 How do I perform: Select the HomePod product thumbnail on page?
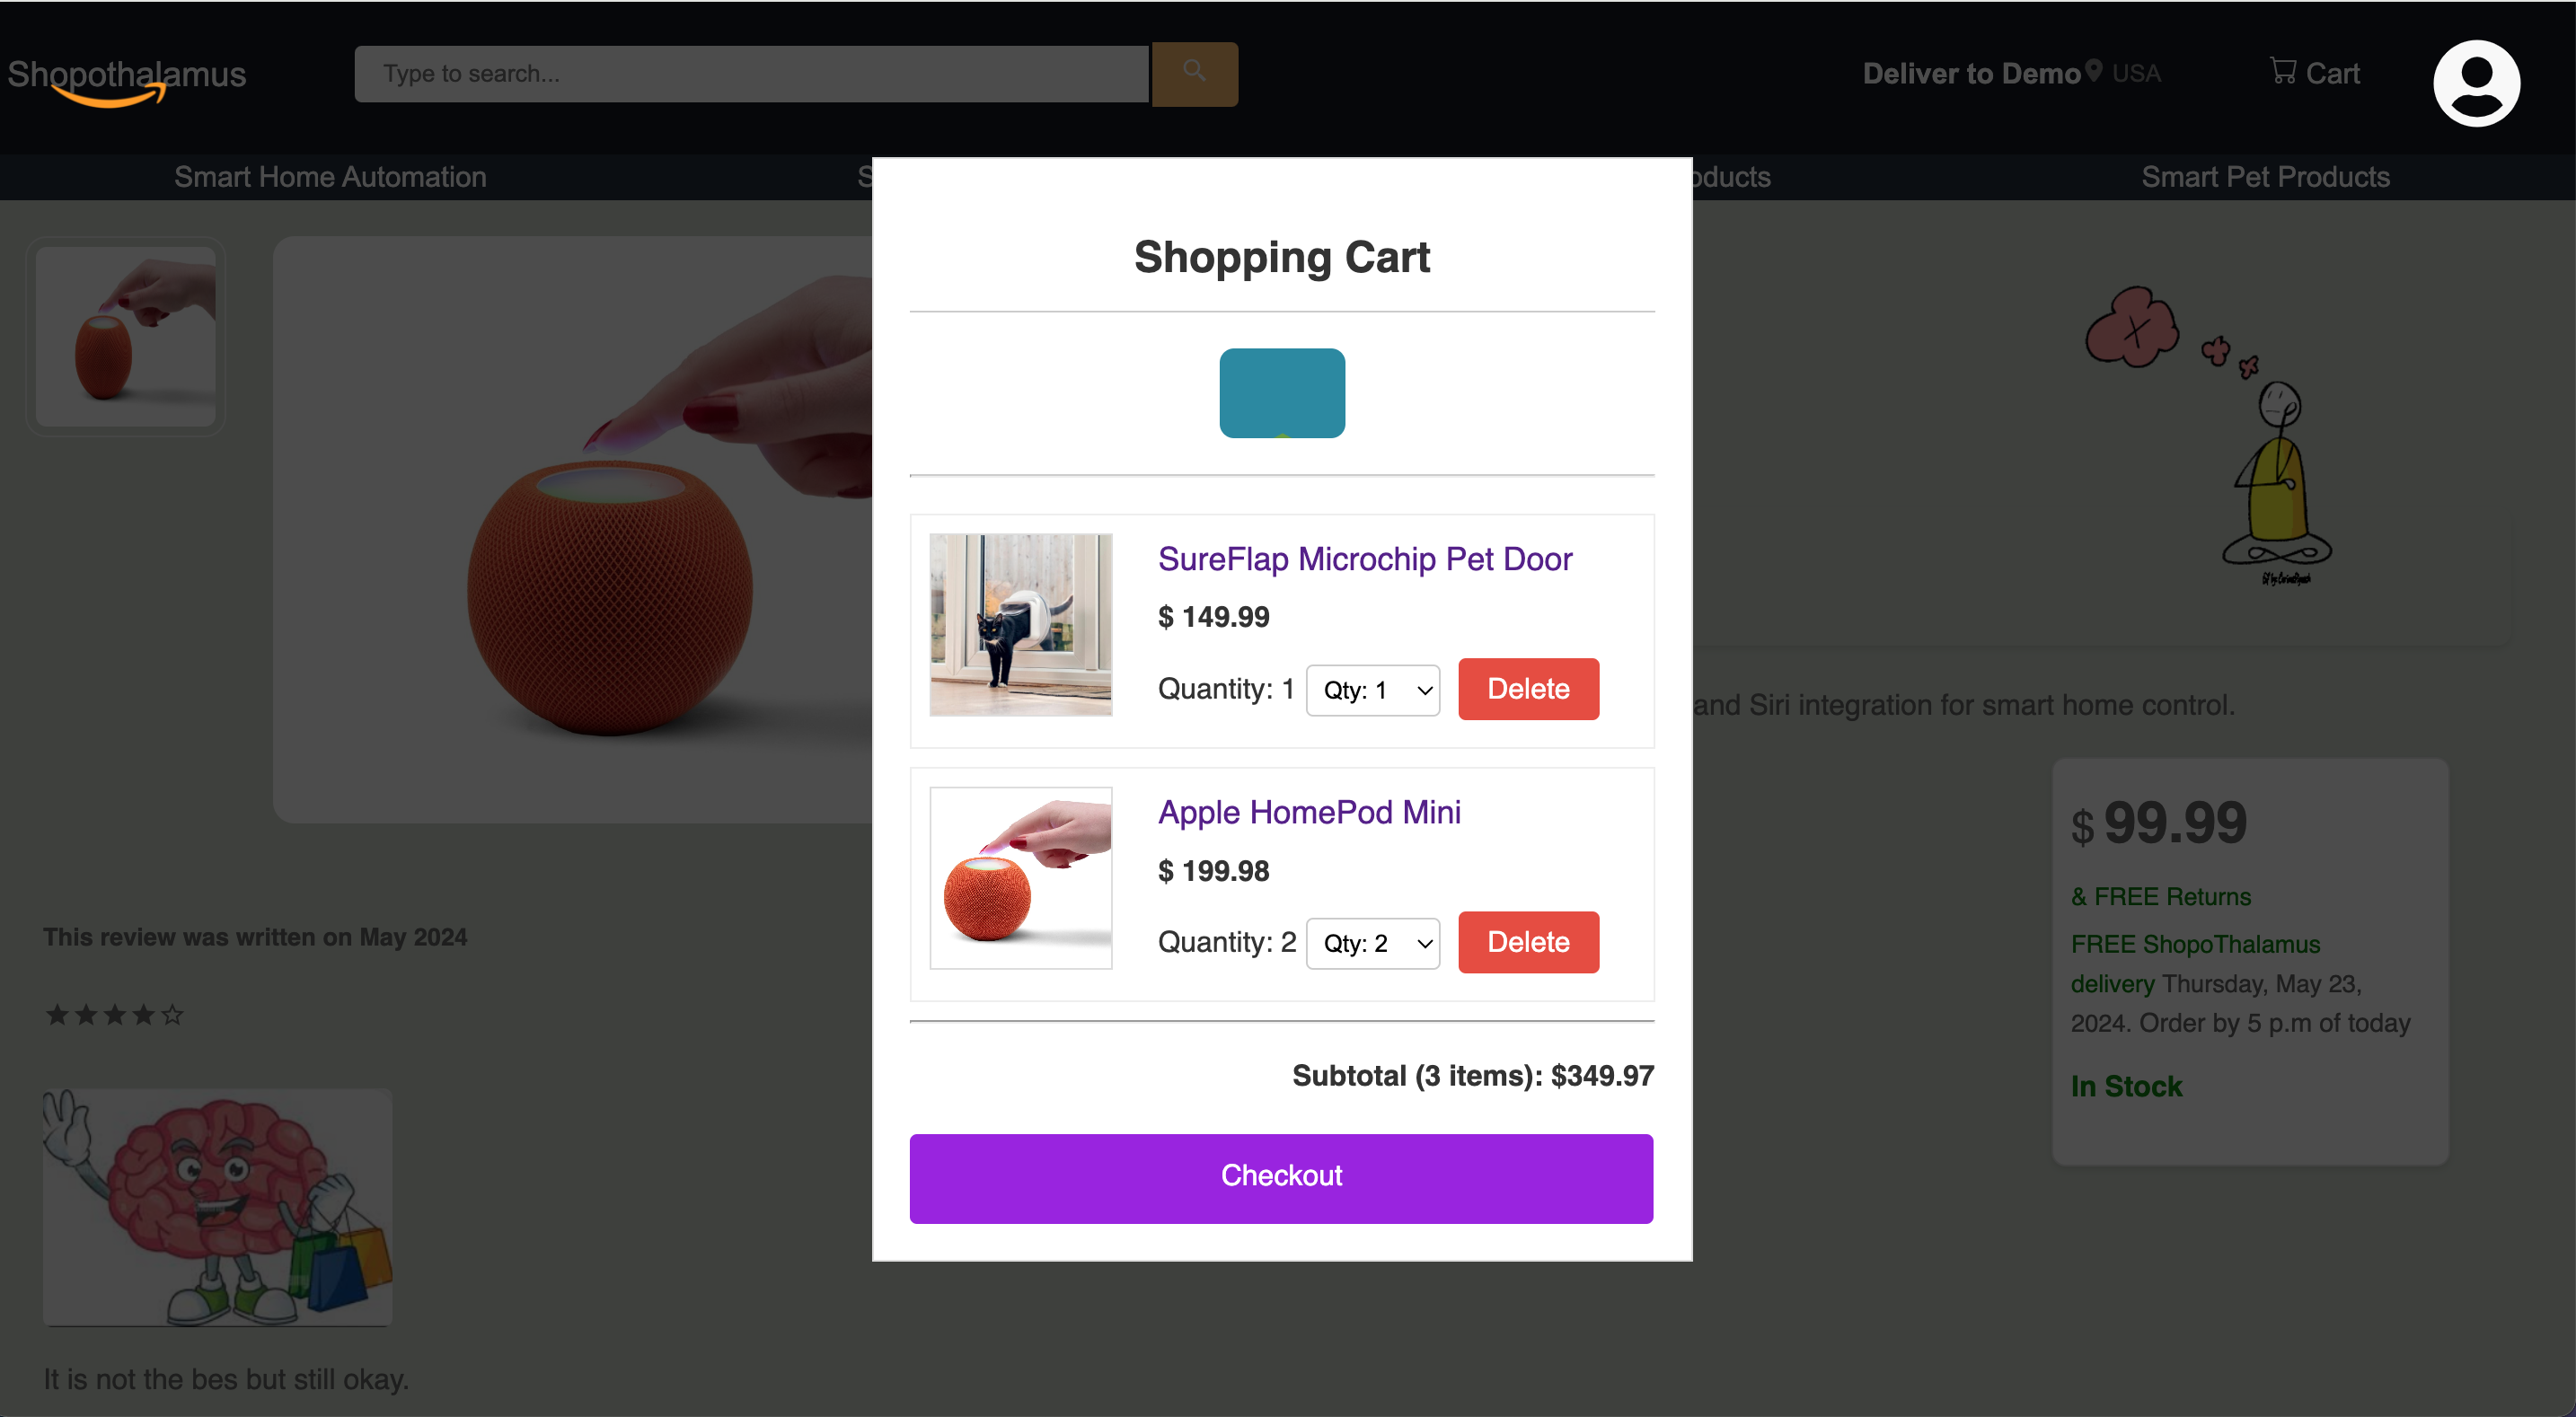(126, 337)
